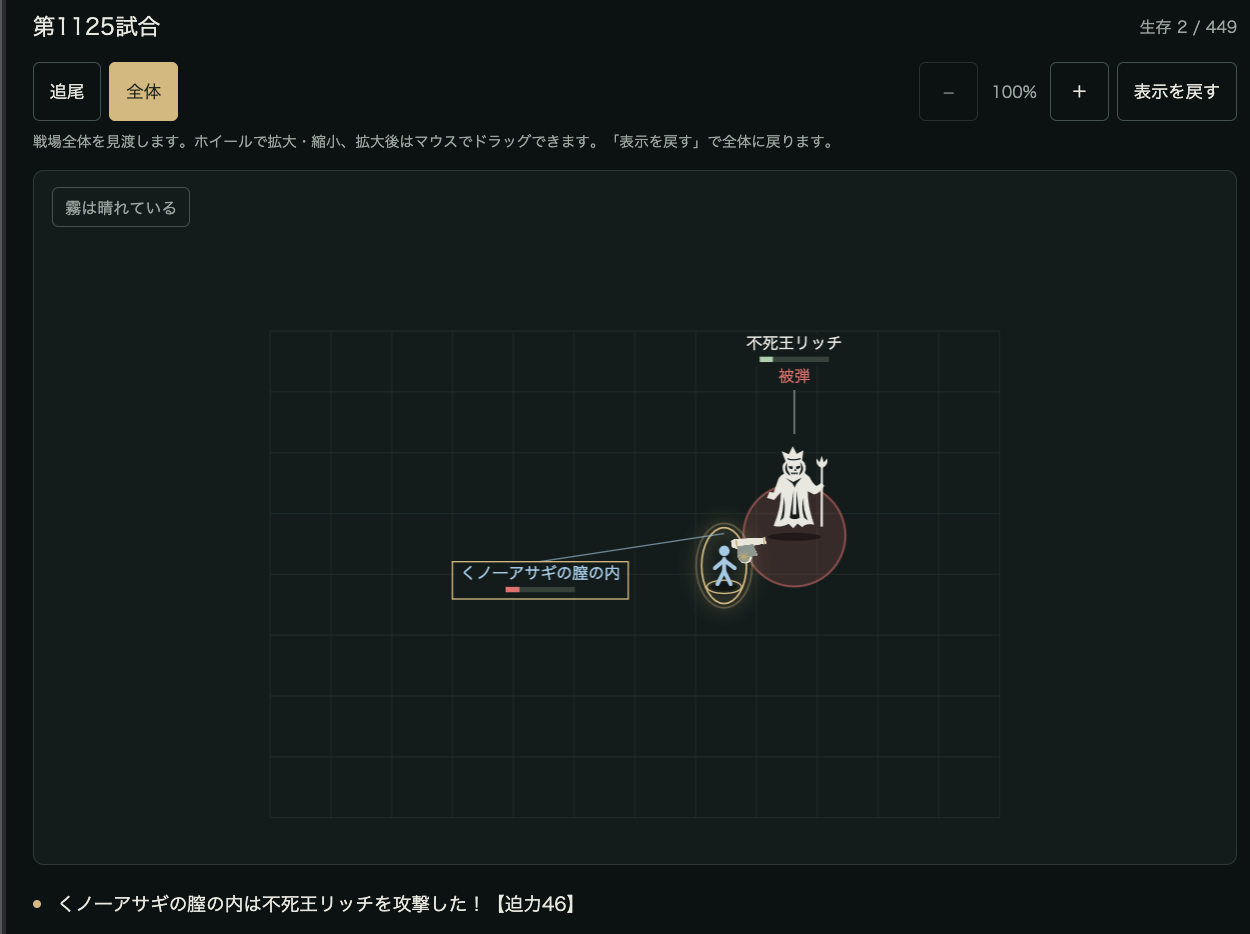Click the 霧は晴れている fog status badge
The width and height of the screenshot is (1250, 934).
pyautogui.click(x=121, y=207)
